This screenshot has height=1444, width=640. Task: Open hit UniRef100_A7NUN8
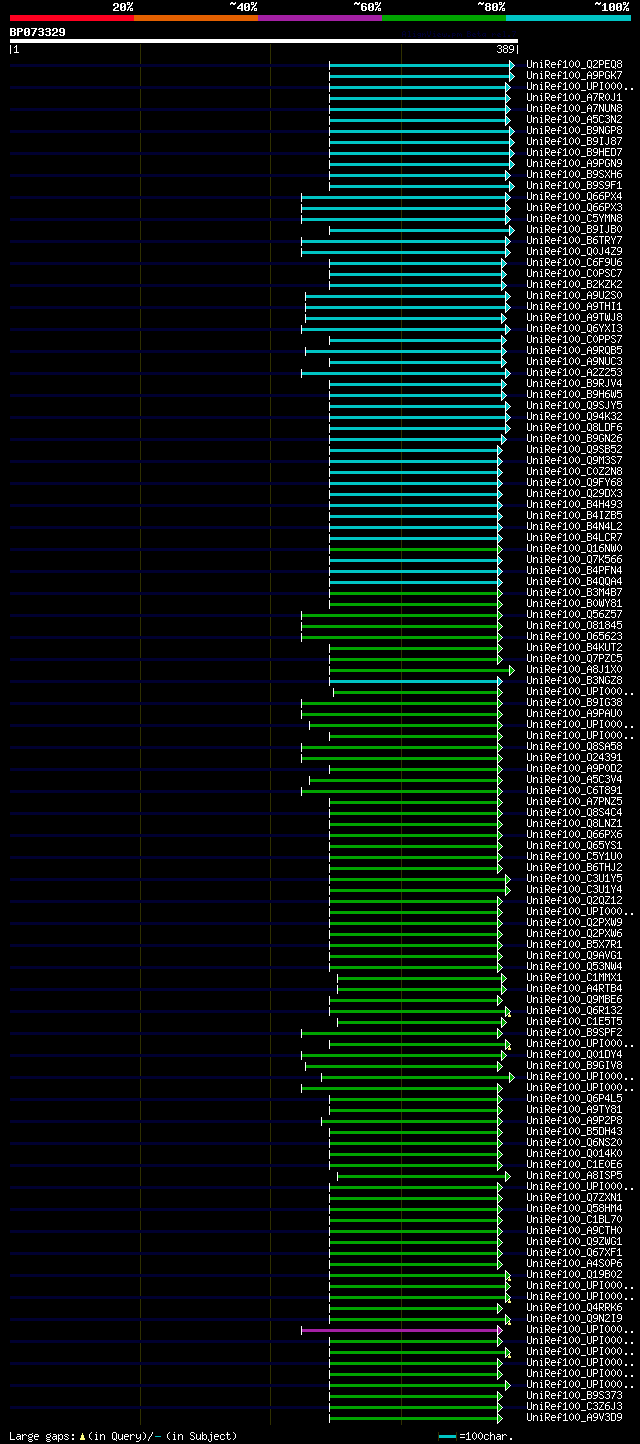pyautogui.click(x=574, y=108)
